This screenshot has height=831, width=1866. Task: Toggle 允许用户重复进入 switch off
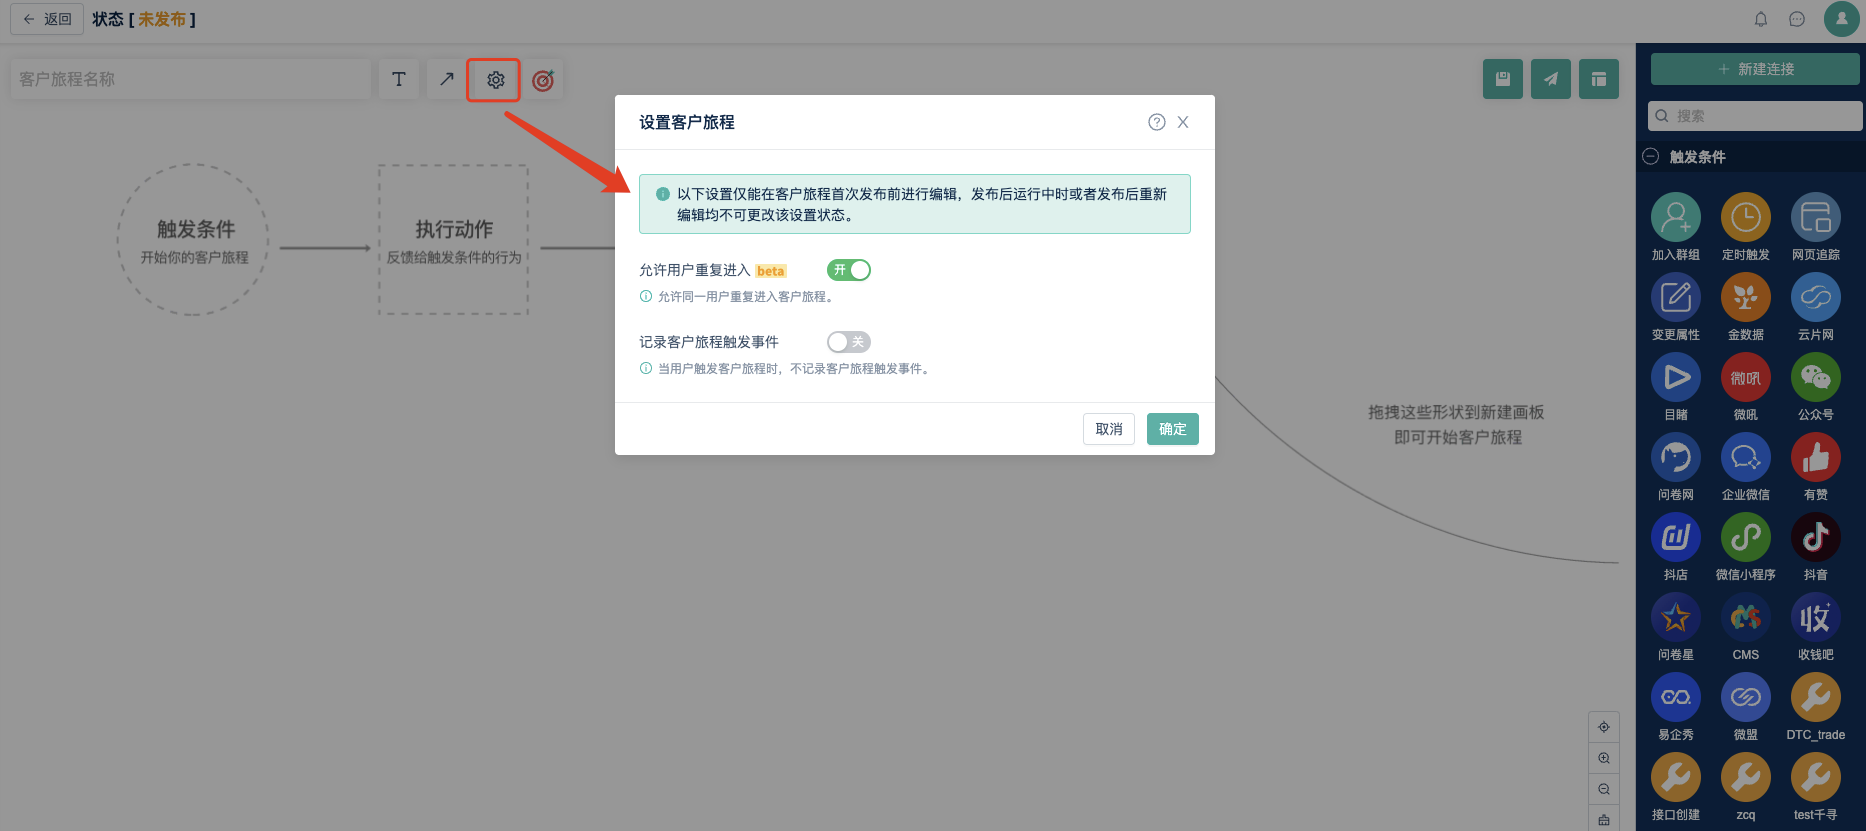849,270
